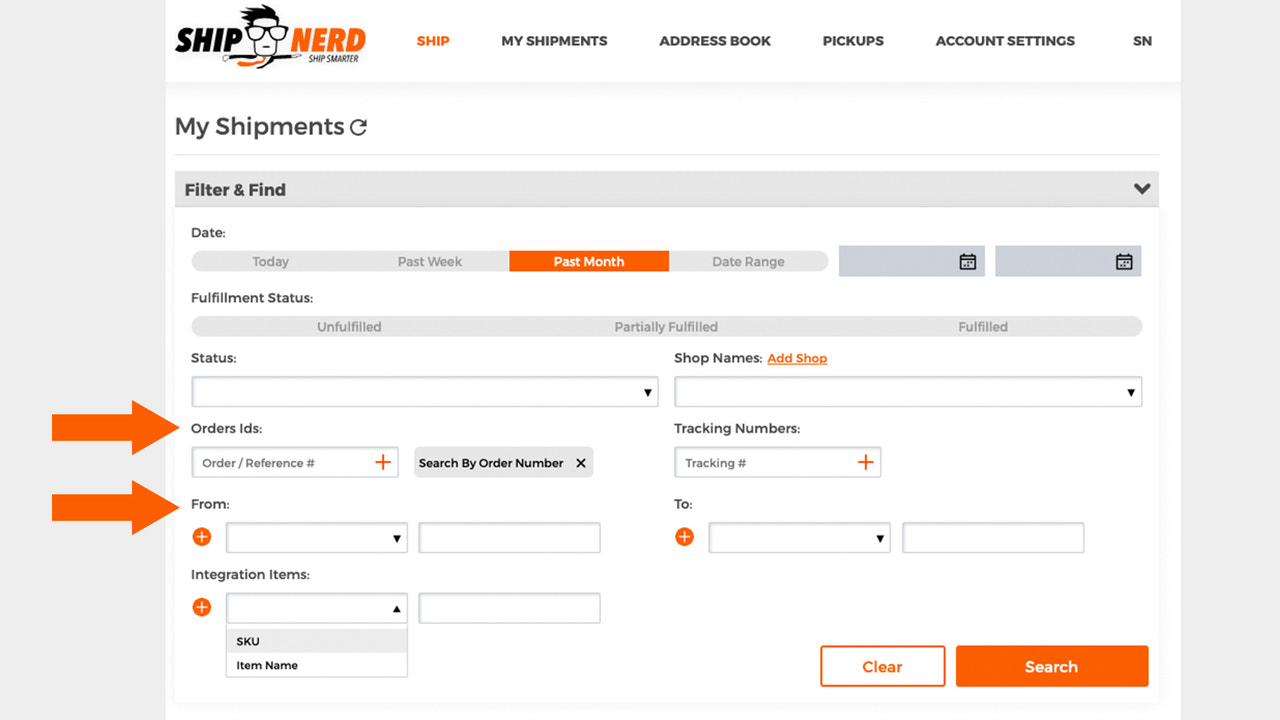
Task: Select the Fulfilled status segment
Action: (x=983, y=326)
